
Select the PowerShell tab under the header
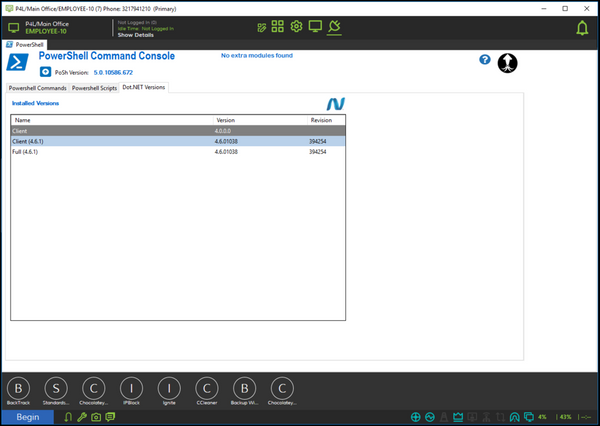coord(25,45)
